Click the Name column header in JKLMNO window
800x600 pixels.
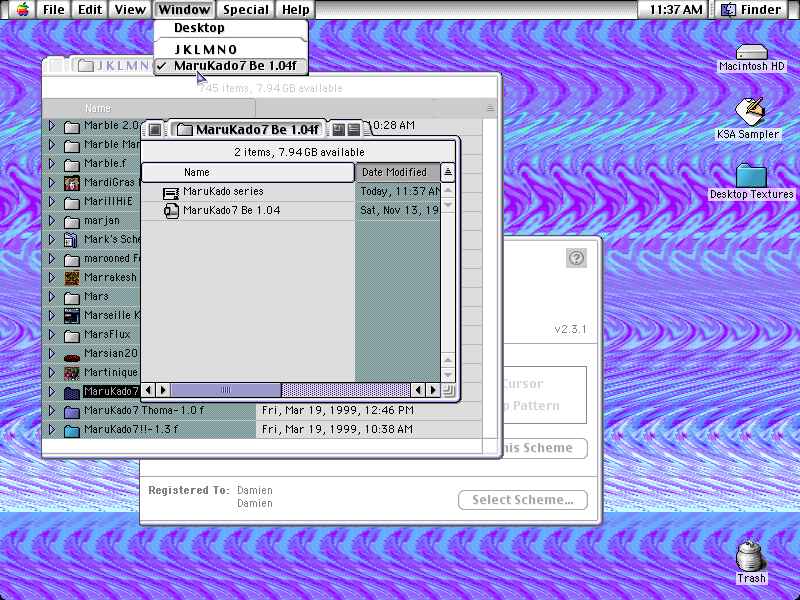coord(149,108)
